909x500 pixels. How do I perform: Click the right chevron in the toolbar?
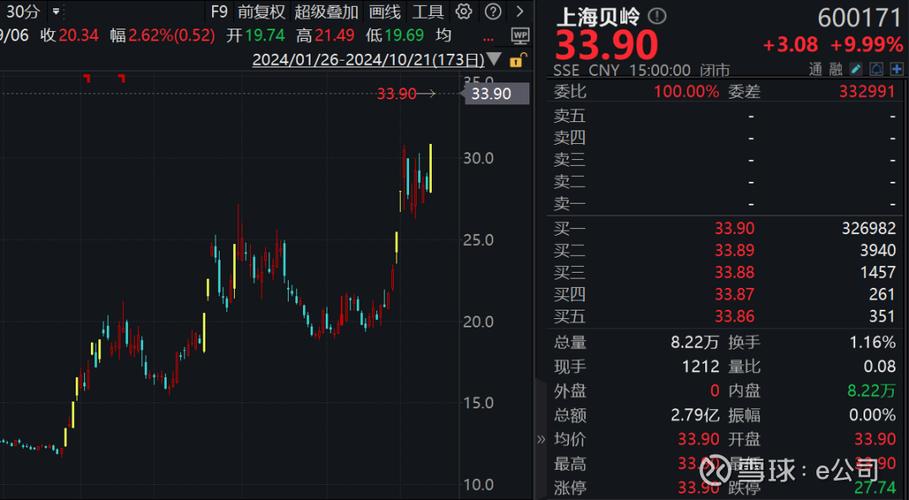click(x=519, y=11)
